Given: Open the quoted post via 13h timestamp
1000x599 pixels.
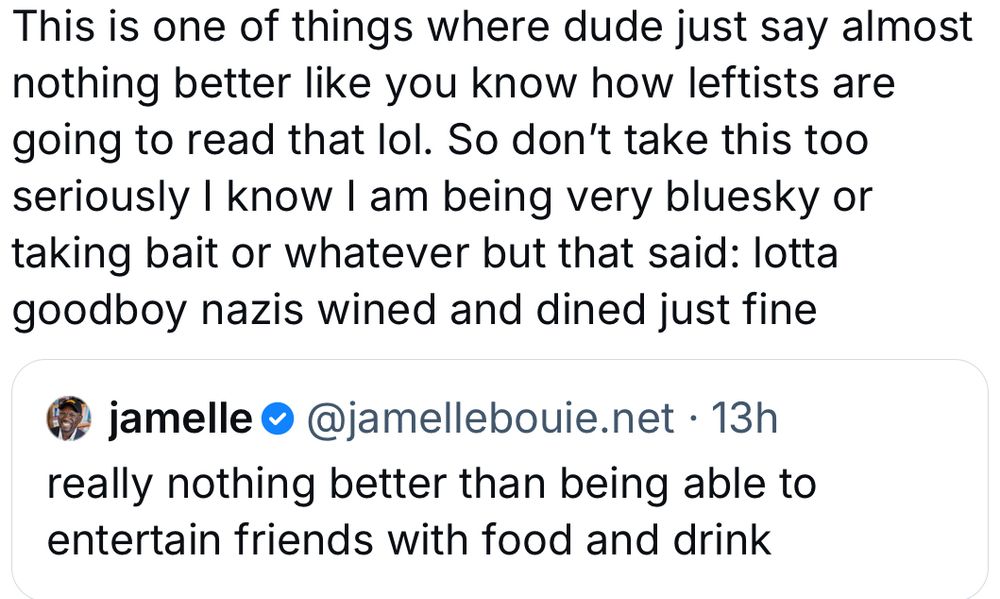Looking at the screenshot, I should coord(744,419).
